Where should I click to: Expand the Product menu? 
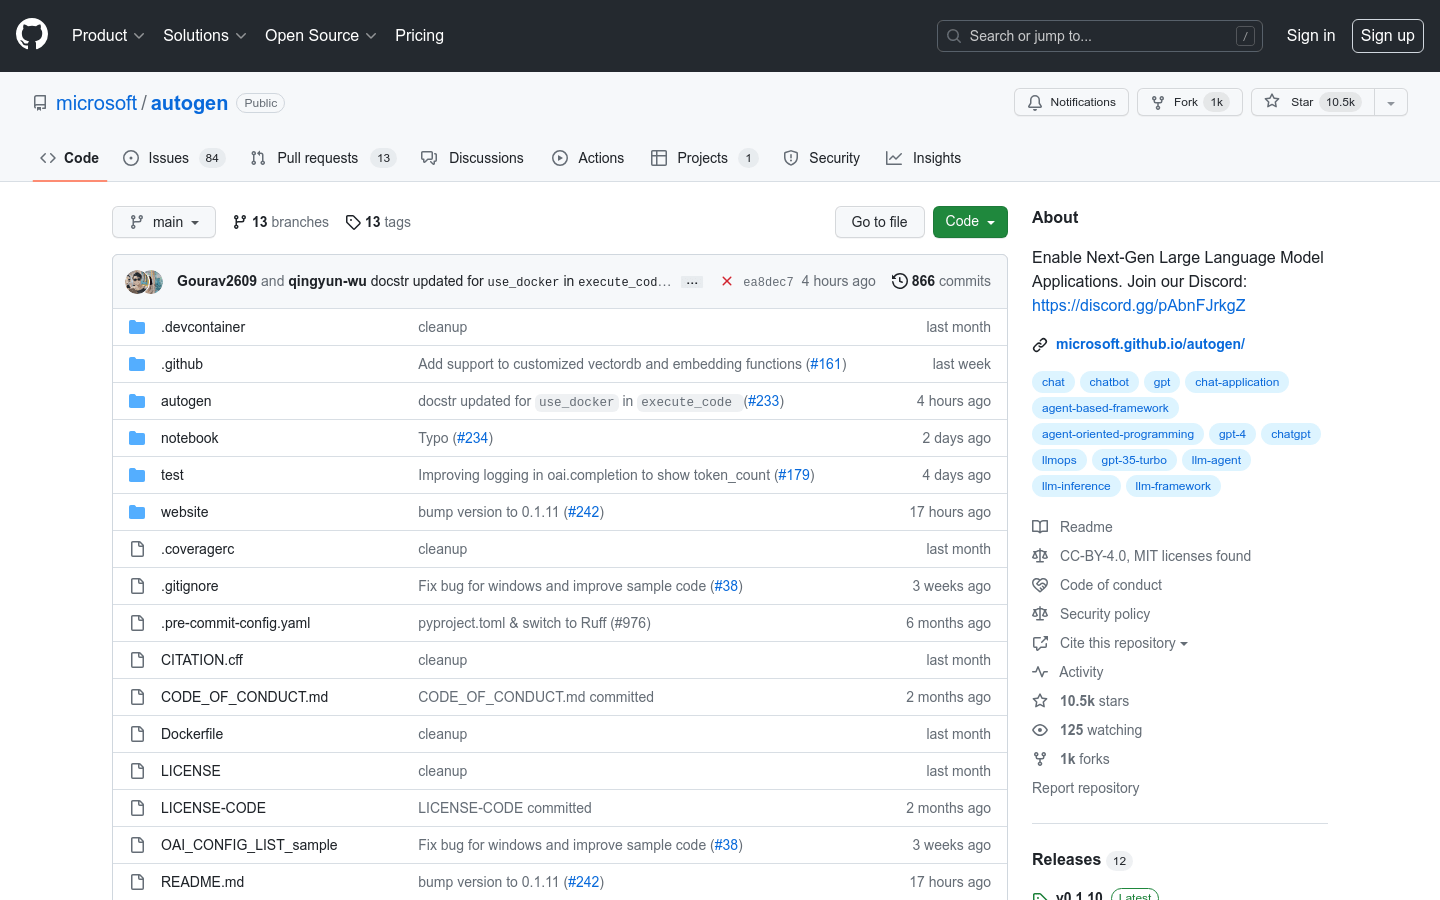pyautogui.click(x=108, y=35)
